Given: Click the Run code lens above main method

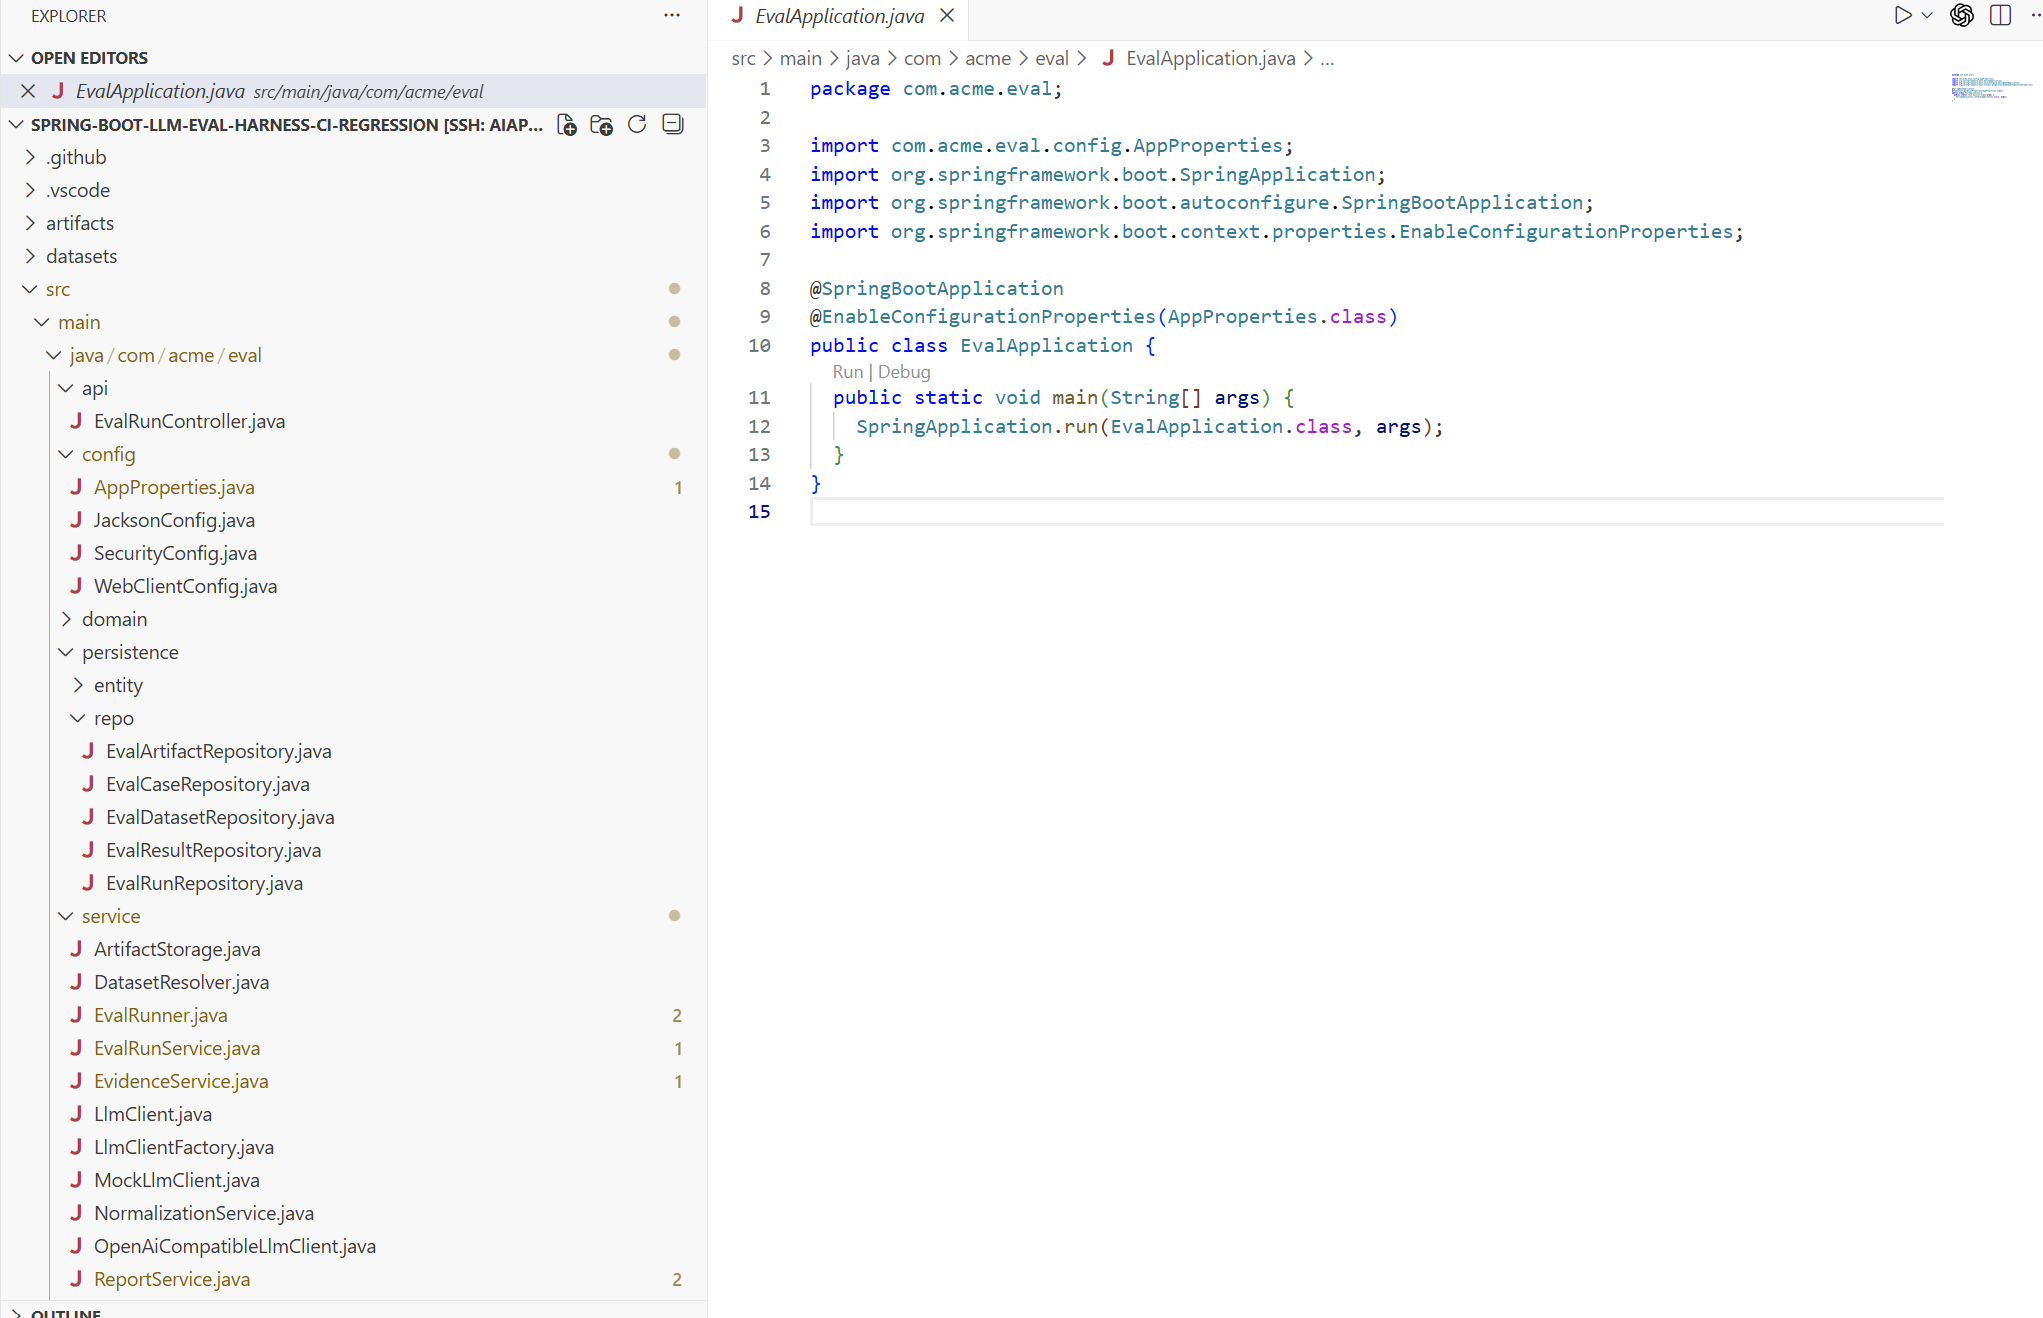Looking at the screenshot, I should tap(847, 371).
